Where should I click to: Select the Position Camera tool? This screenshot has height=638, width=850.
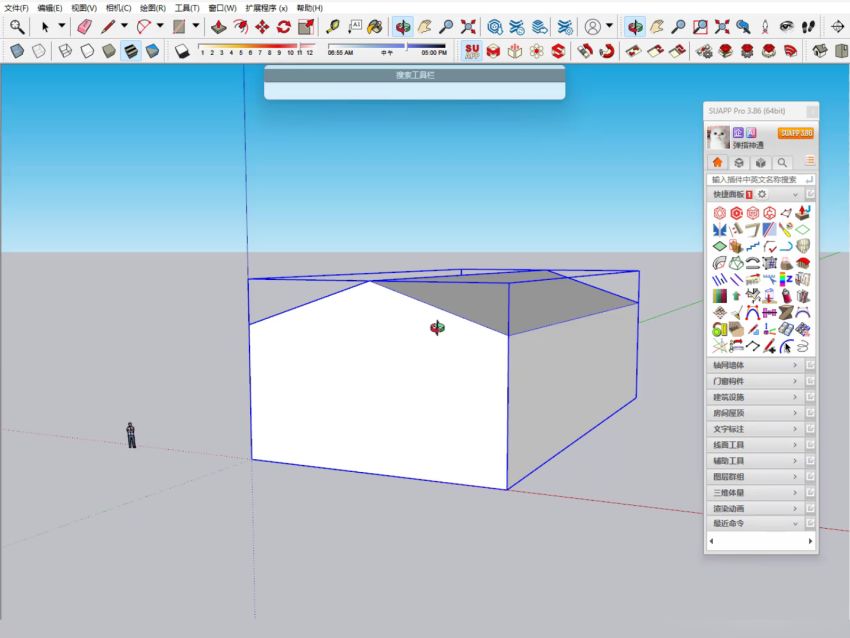(765, 27)
